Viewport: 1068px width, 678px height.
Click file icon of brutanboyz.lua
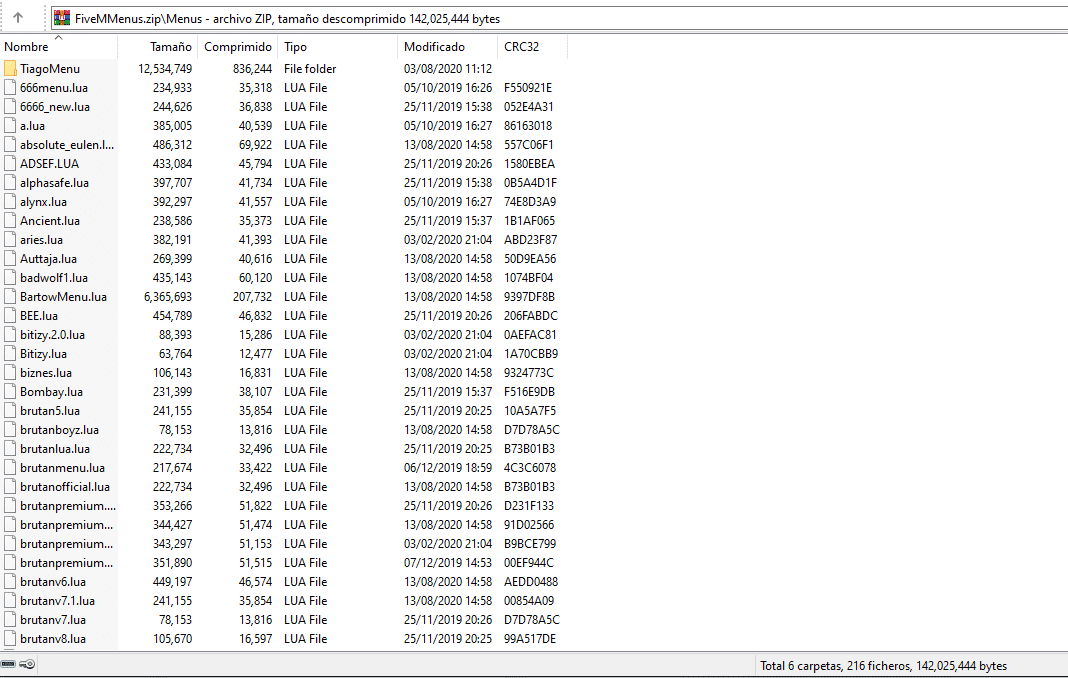(x=10, y=431)
